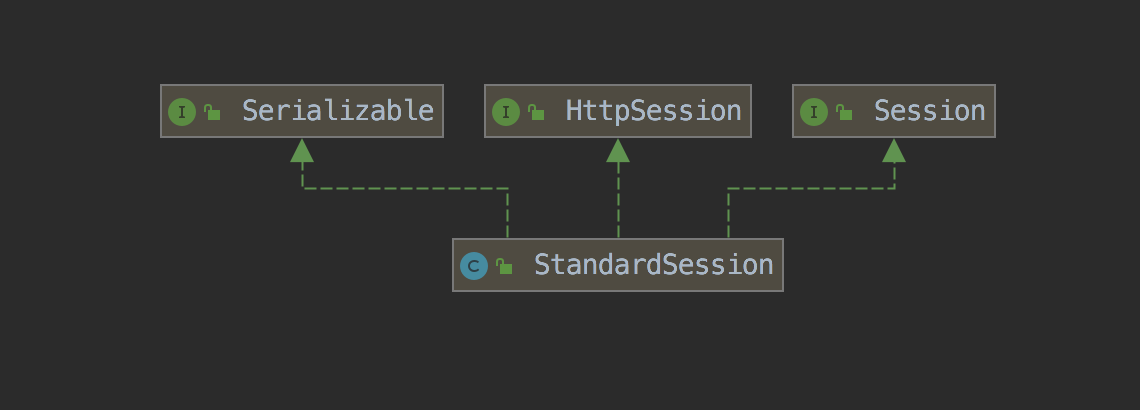
Task: Click the arrowhead pointing into Serializable
Action: (302, 150)
